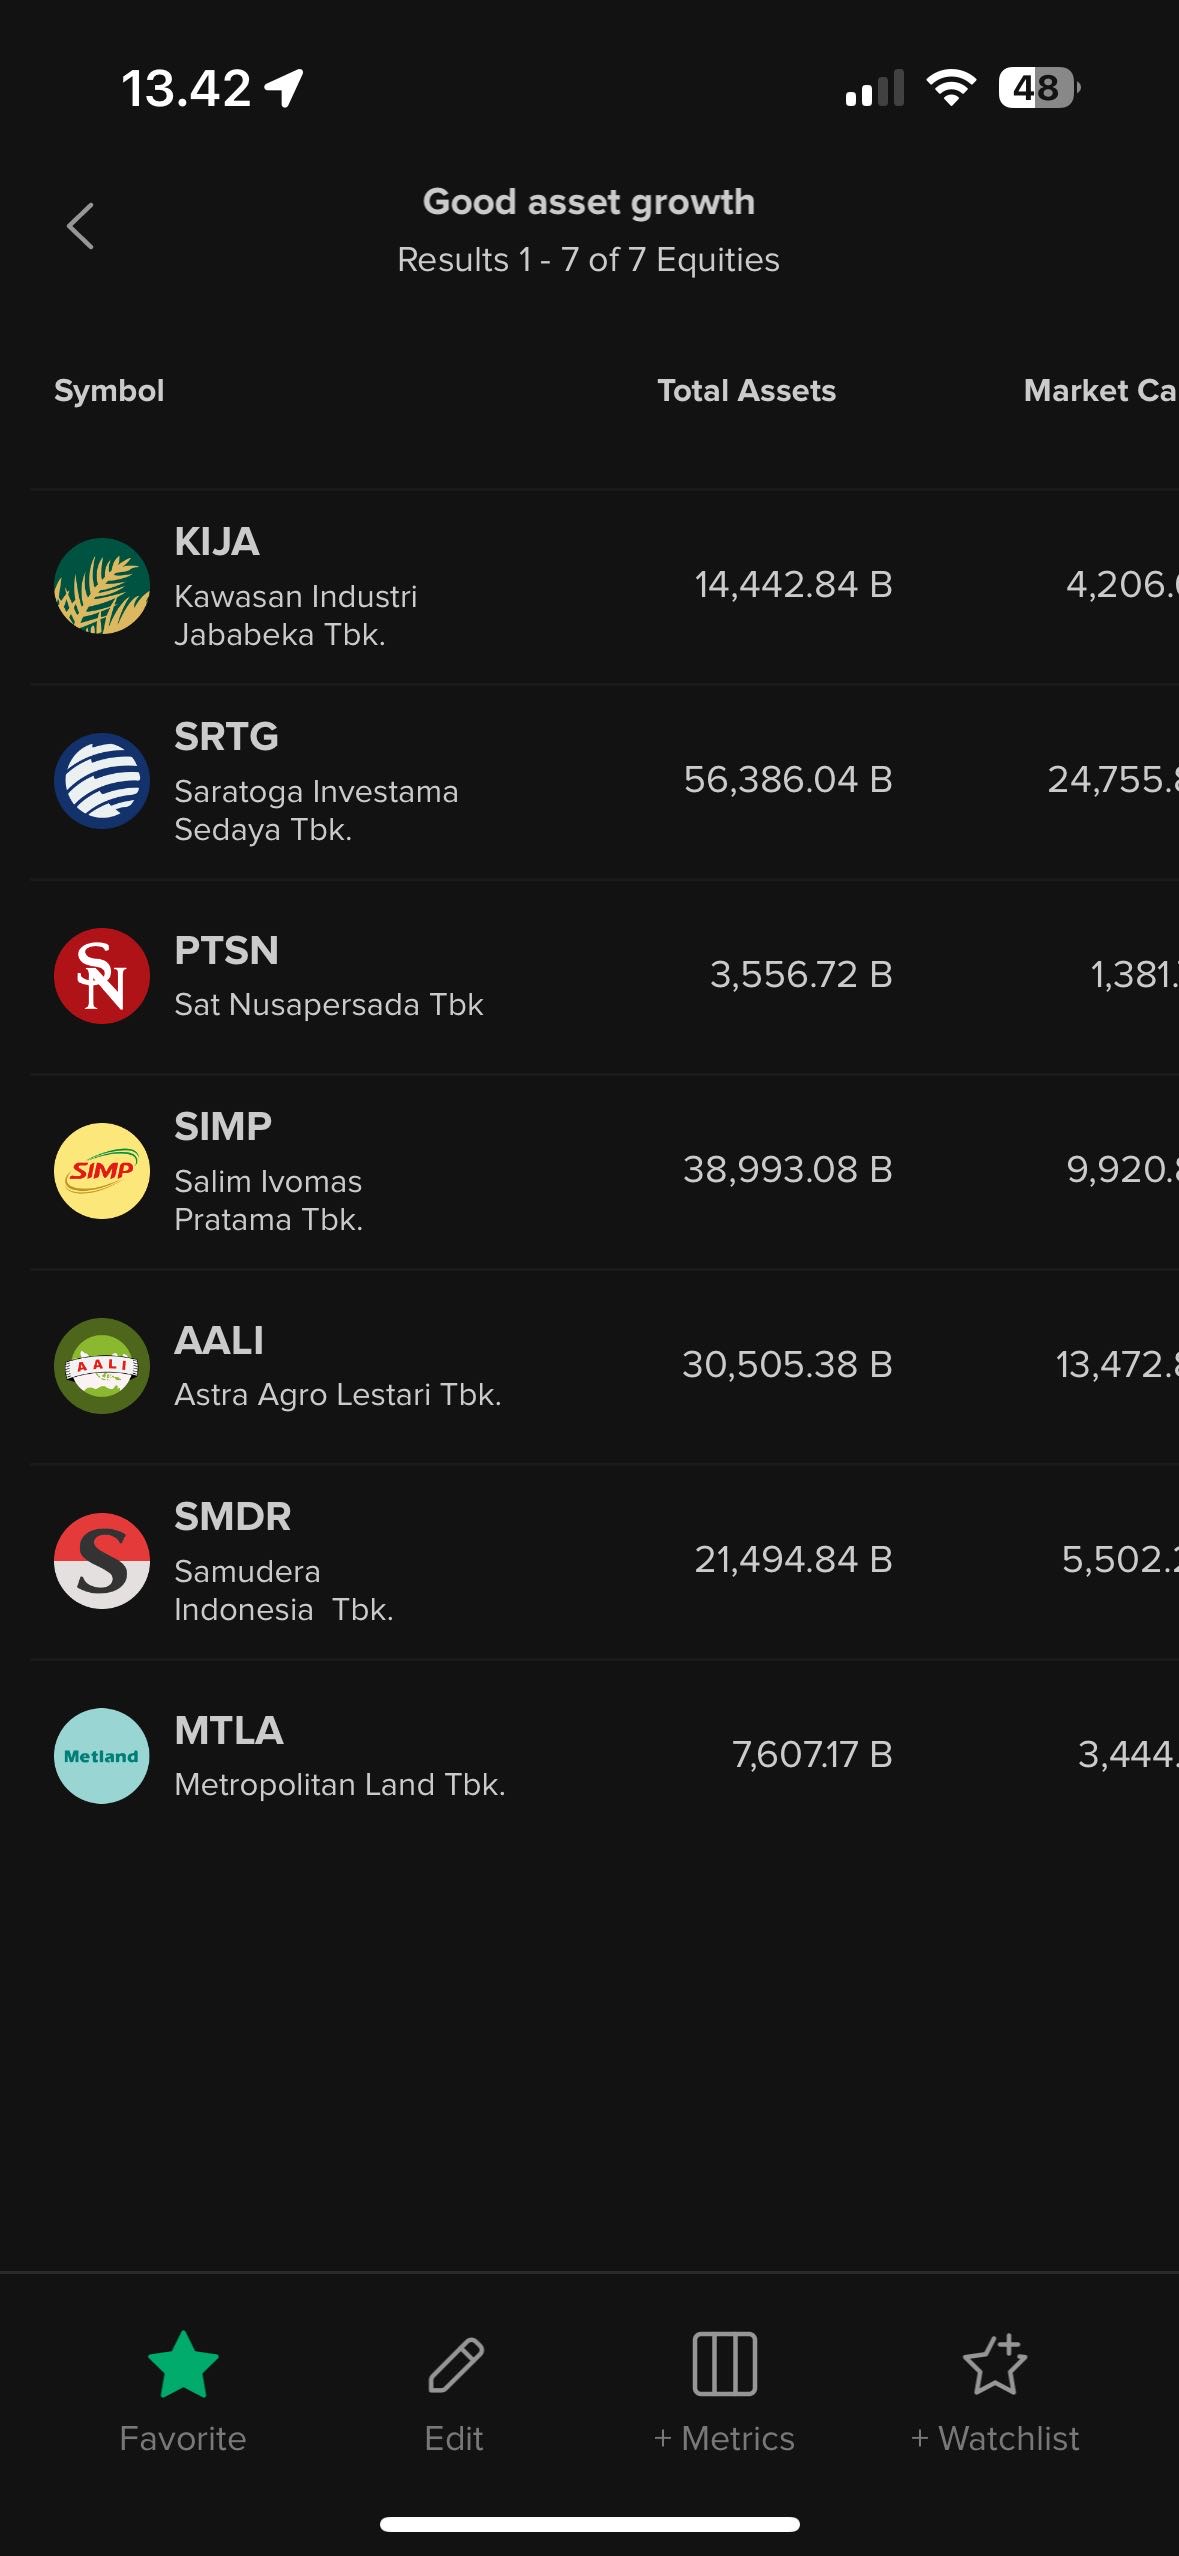The image size is (1179, 2556).
Task: Tap the Metland logo
Action: coord(102,1756)
